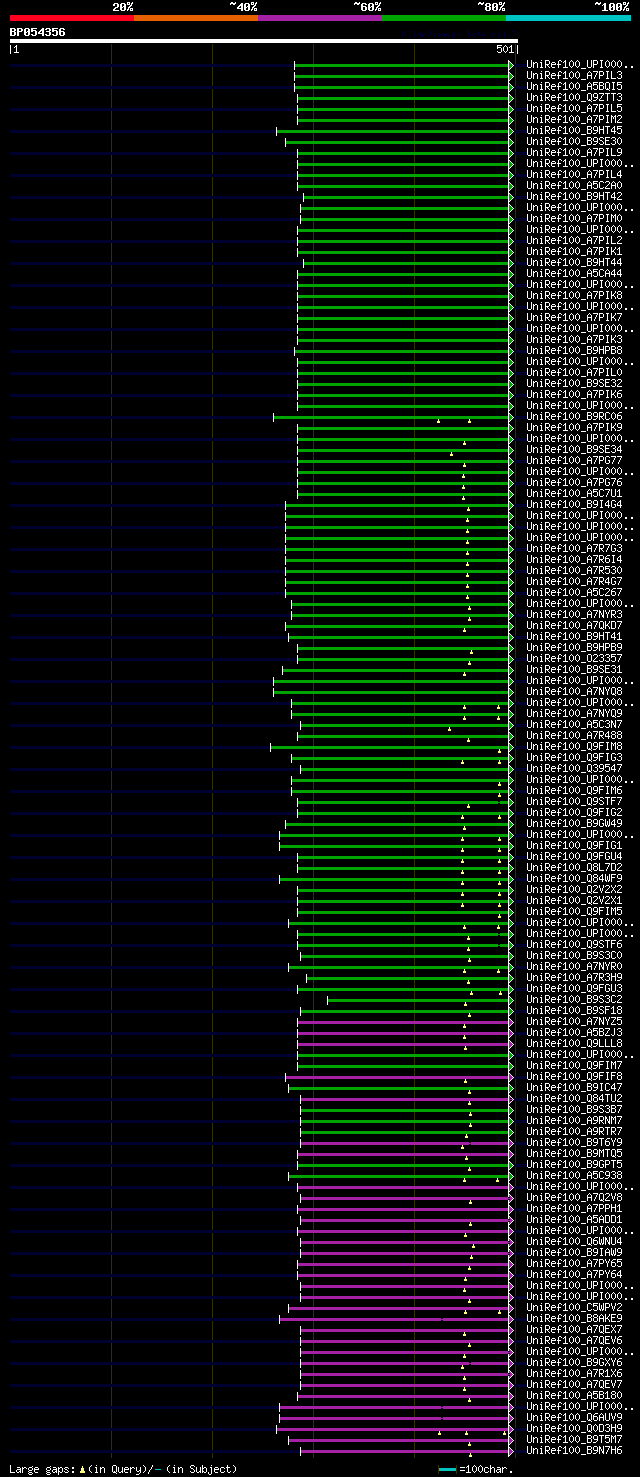Select hit UniRef100_Q6WNU4

(x=574, y=1241)
